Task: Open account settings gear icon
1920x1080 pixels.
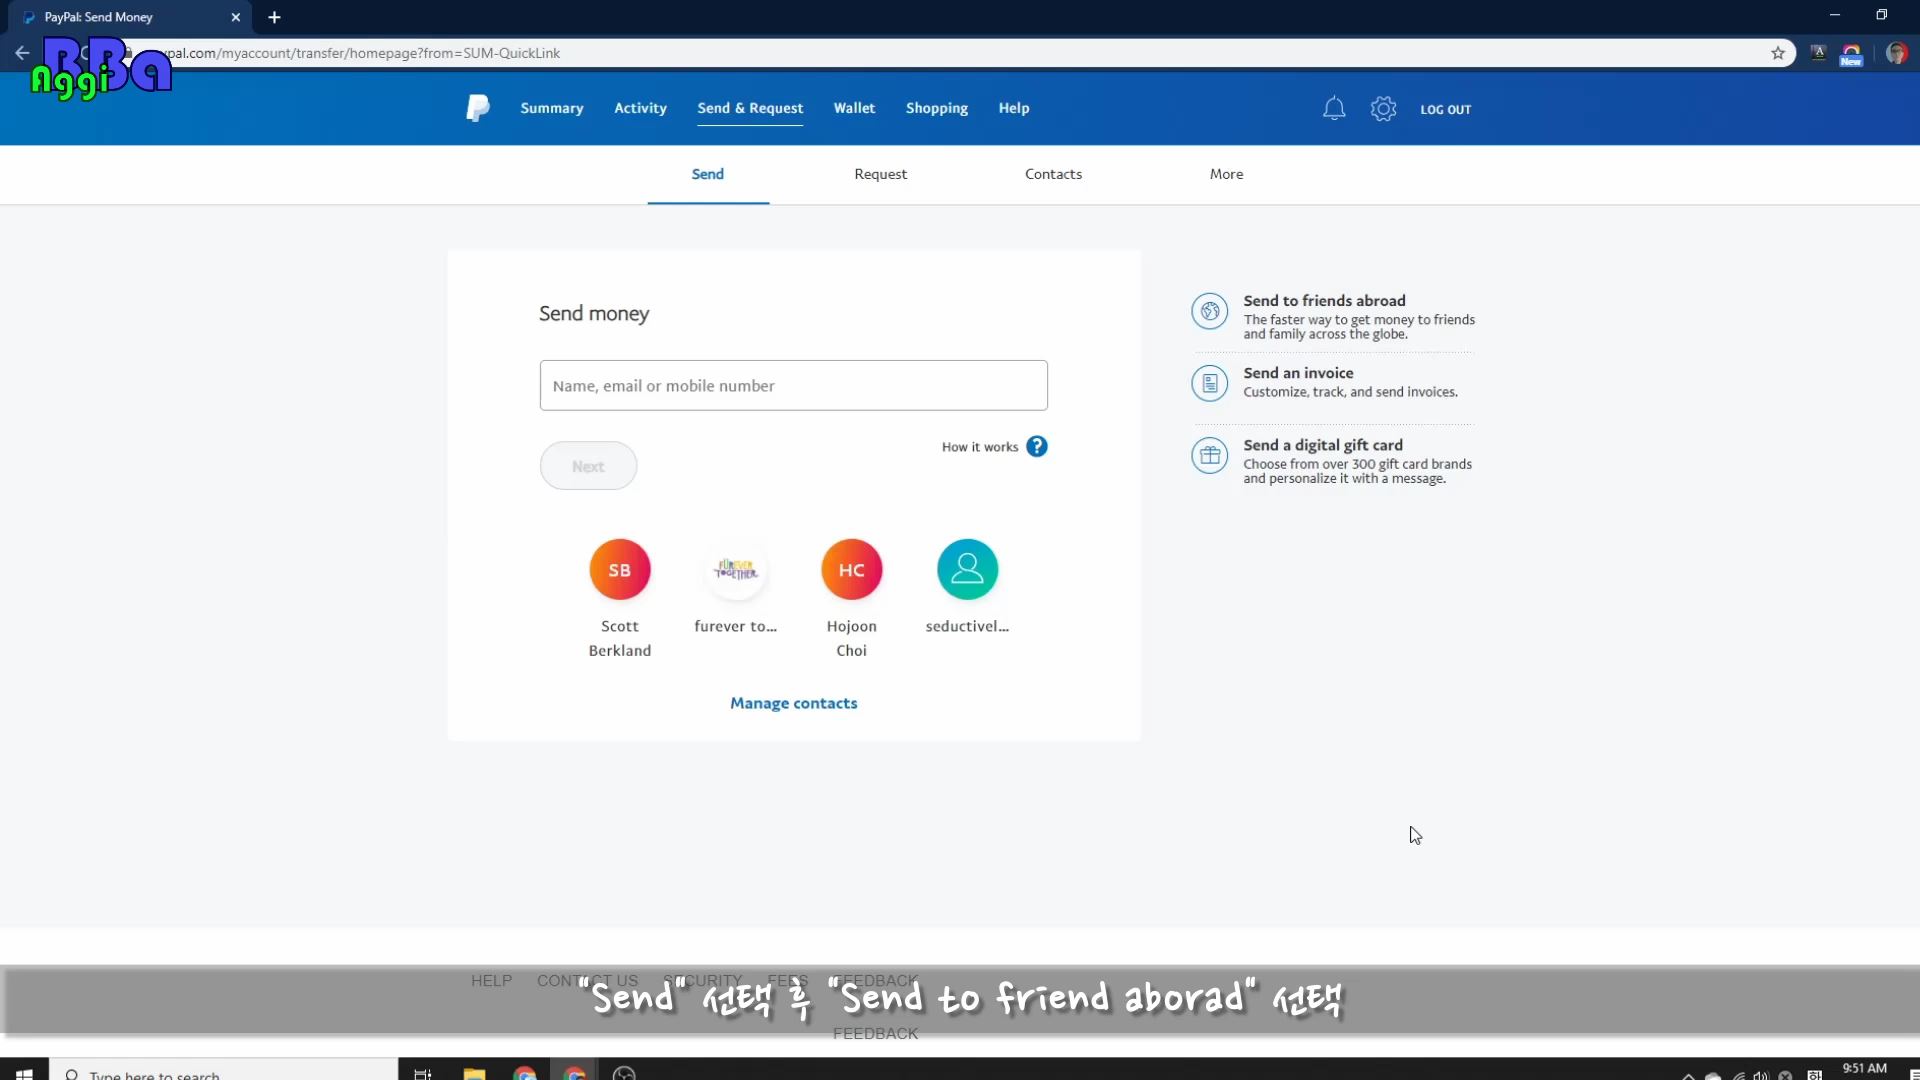Action: pos(1383,108)
